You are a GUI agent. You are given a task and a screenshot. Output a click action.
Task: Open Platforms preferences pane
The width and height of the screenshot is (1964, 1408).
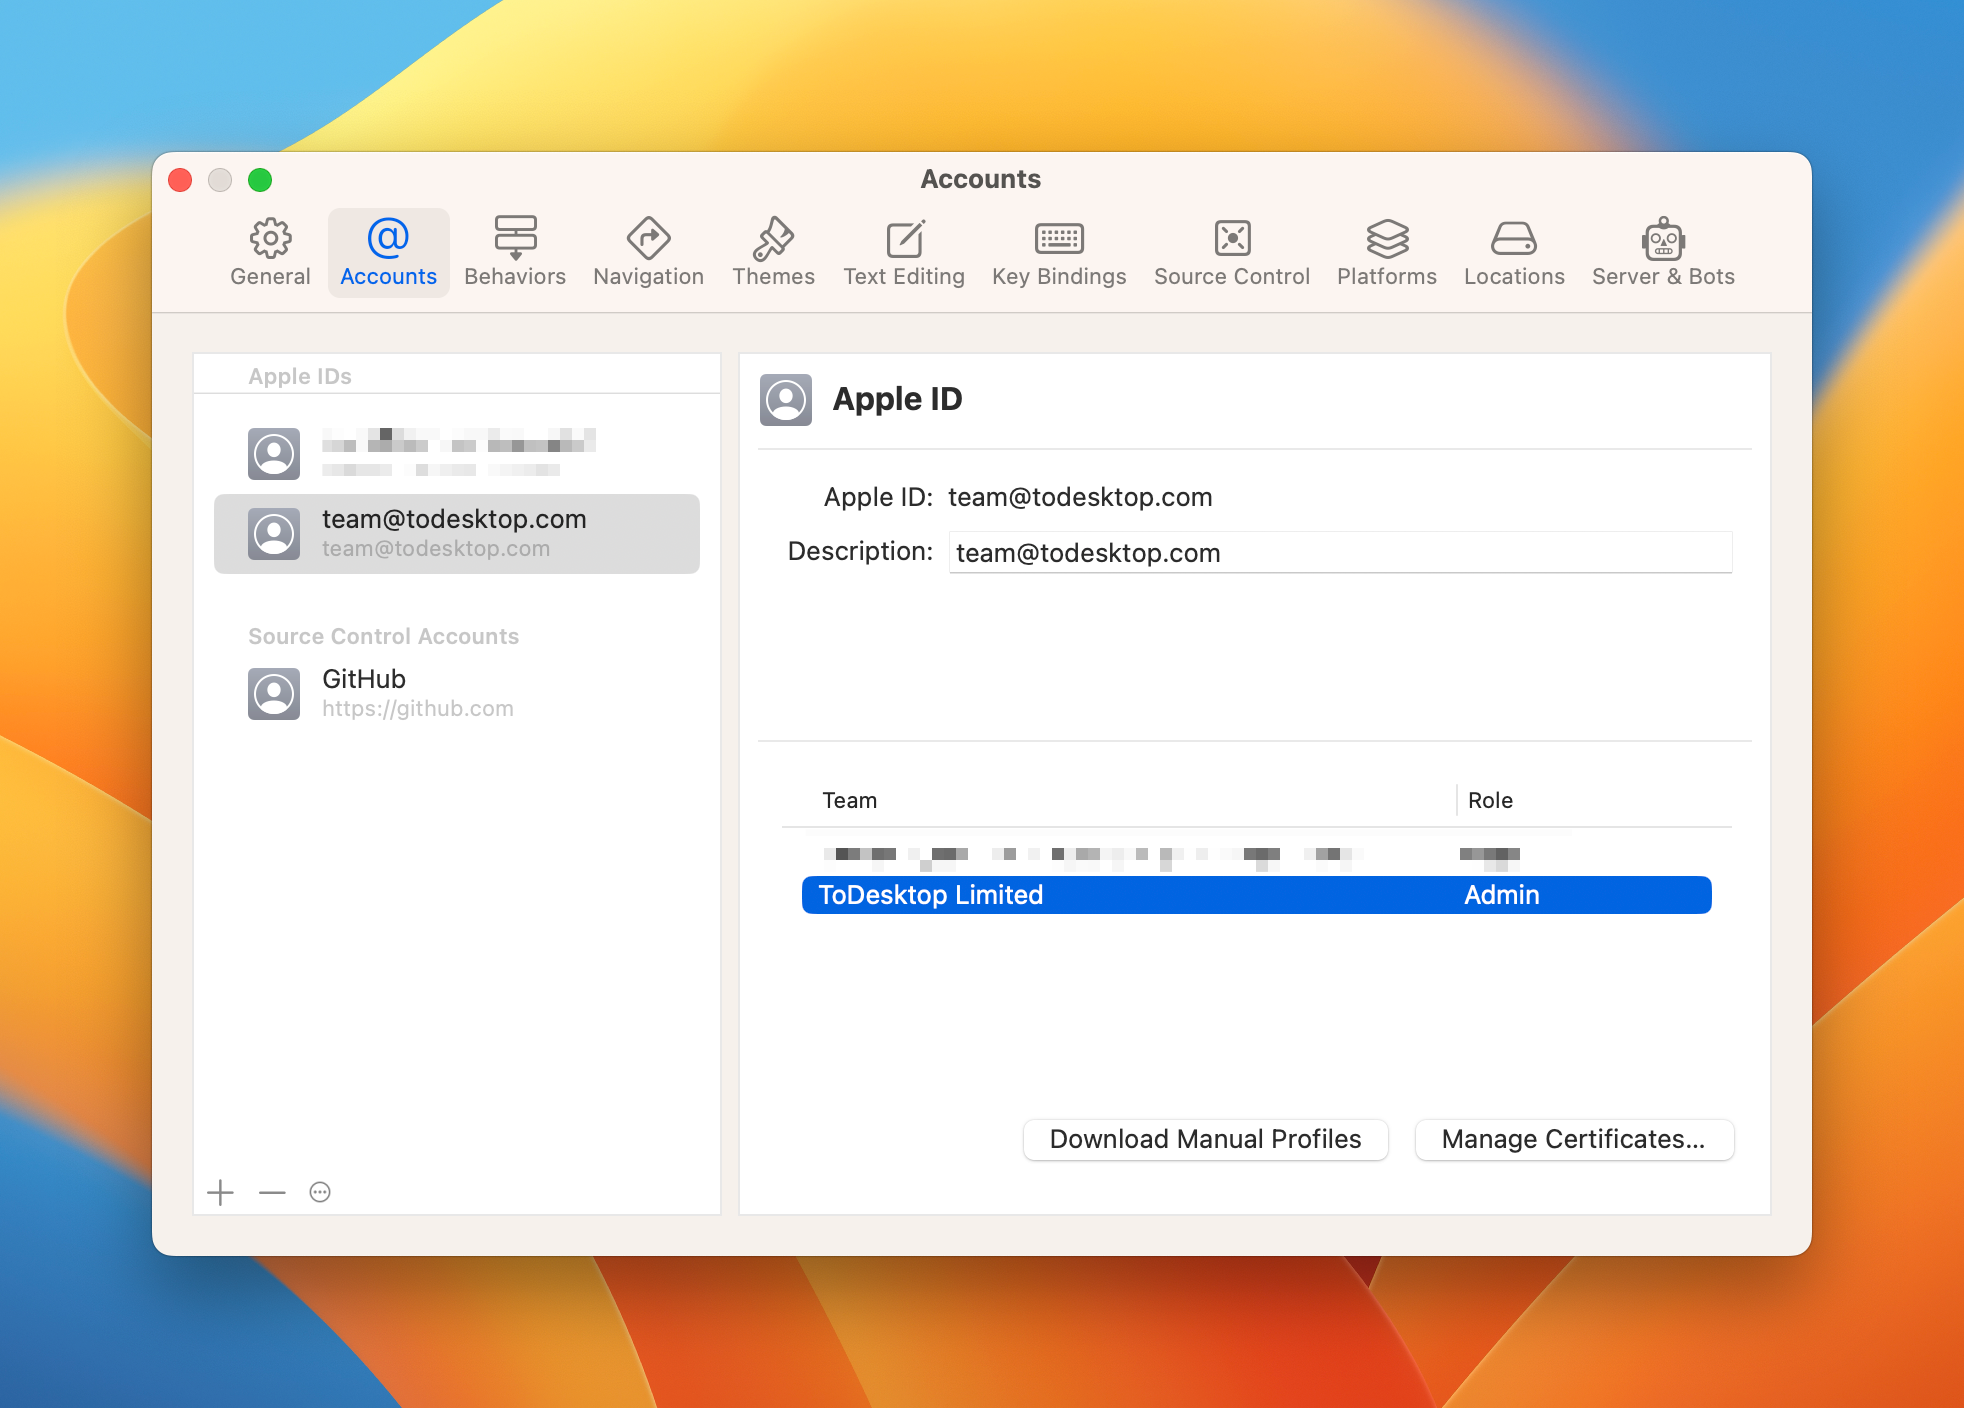[x=1387, y=252]
